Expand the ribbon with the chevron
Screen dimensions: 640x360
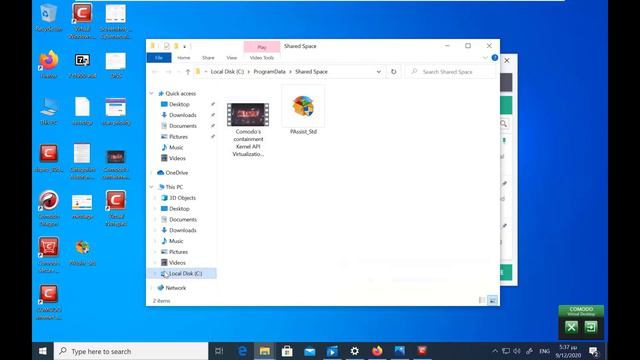point(485,58)
